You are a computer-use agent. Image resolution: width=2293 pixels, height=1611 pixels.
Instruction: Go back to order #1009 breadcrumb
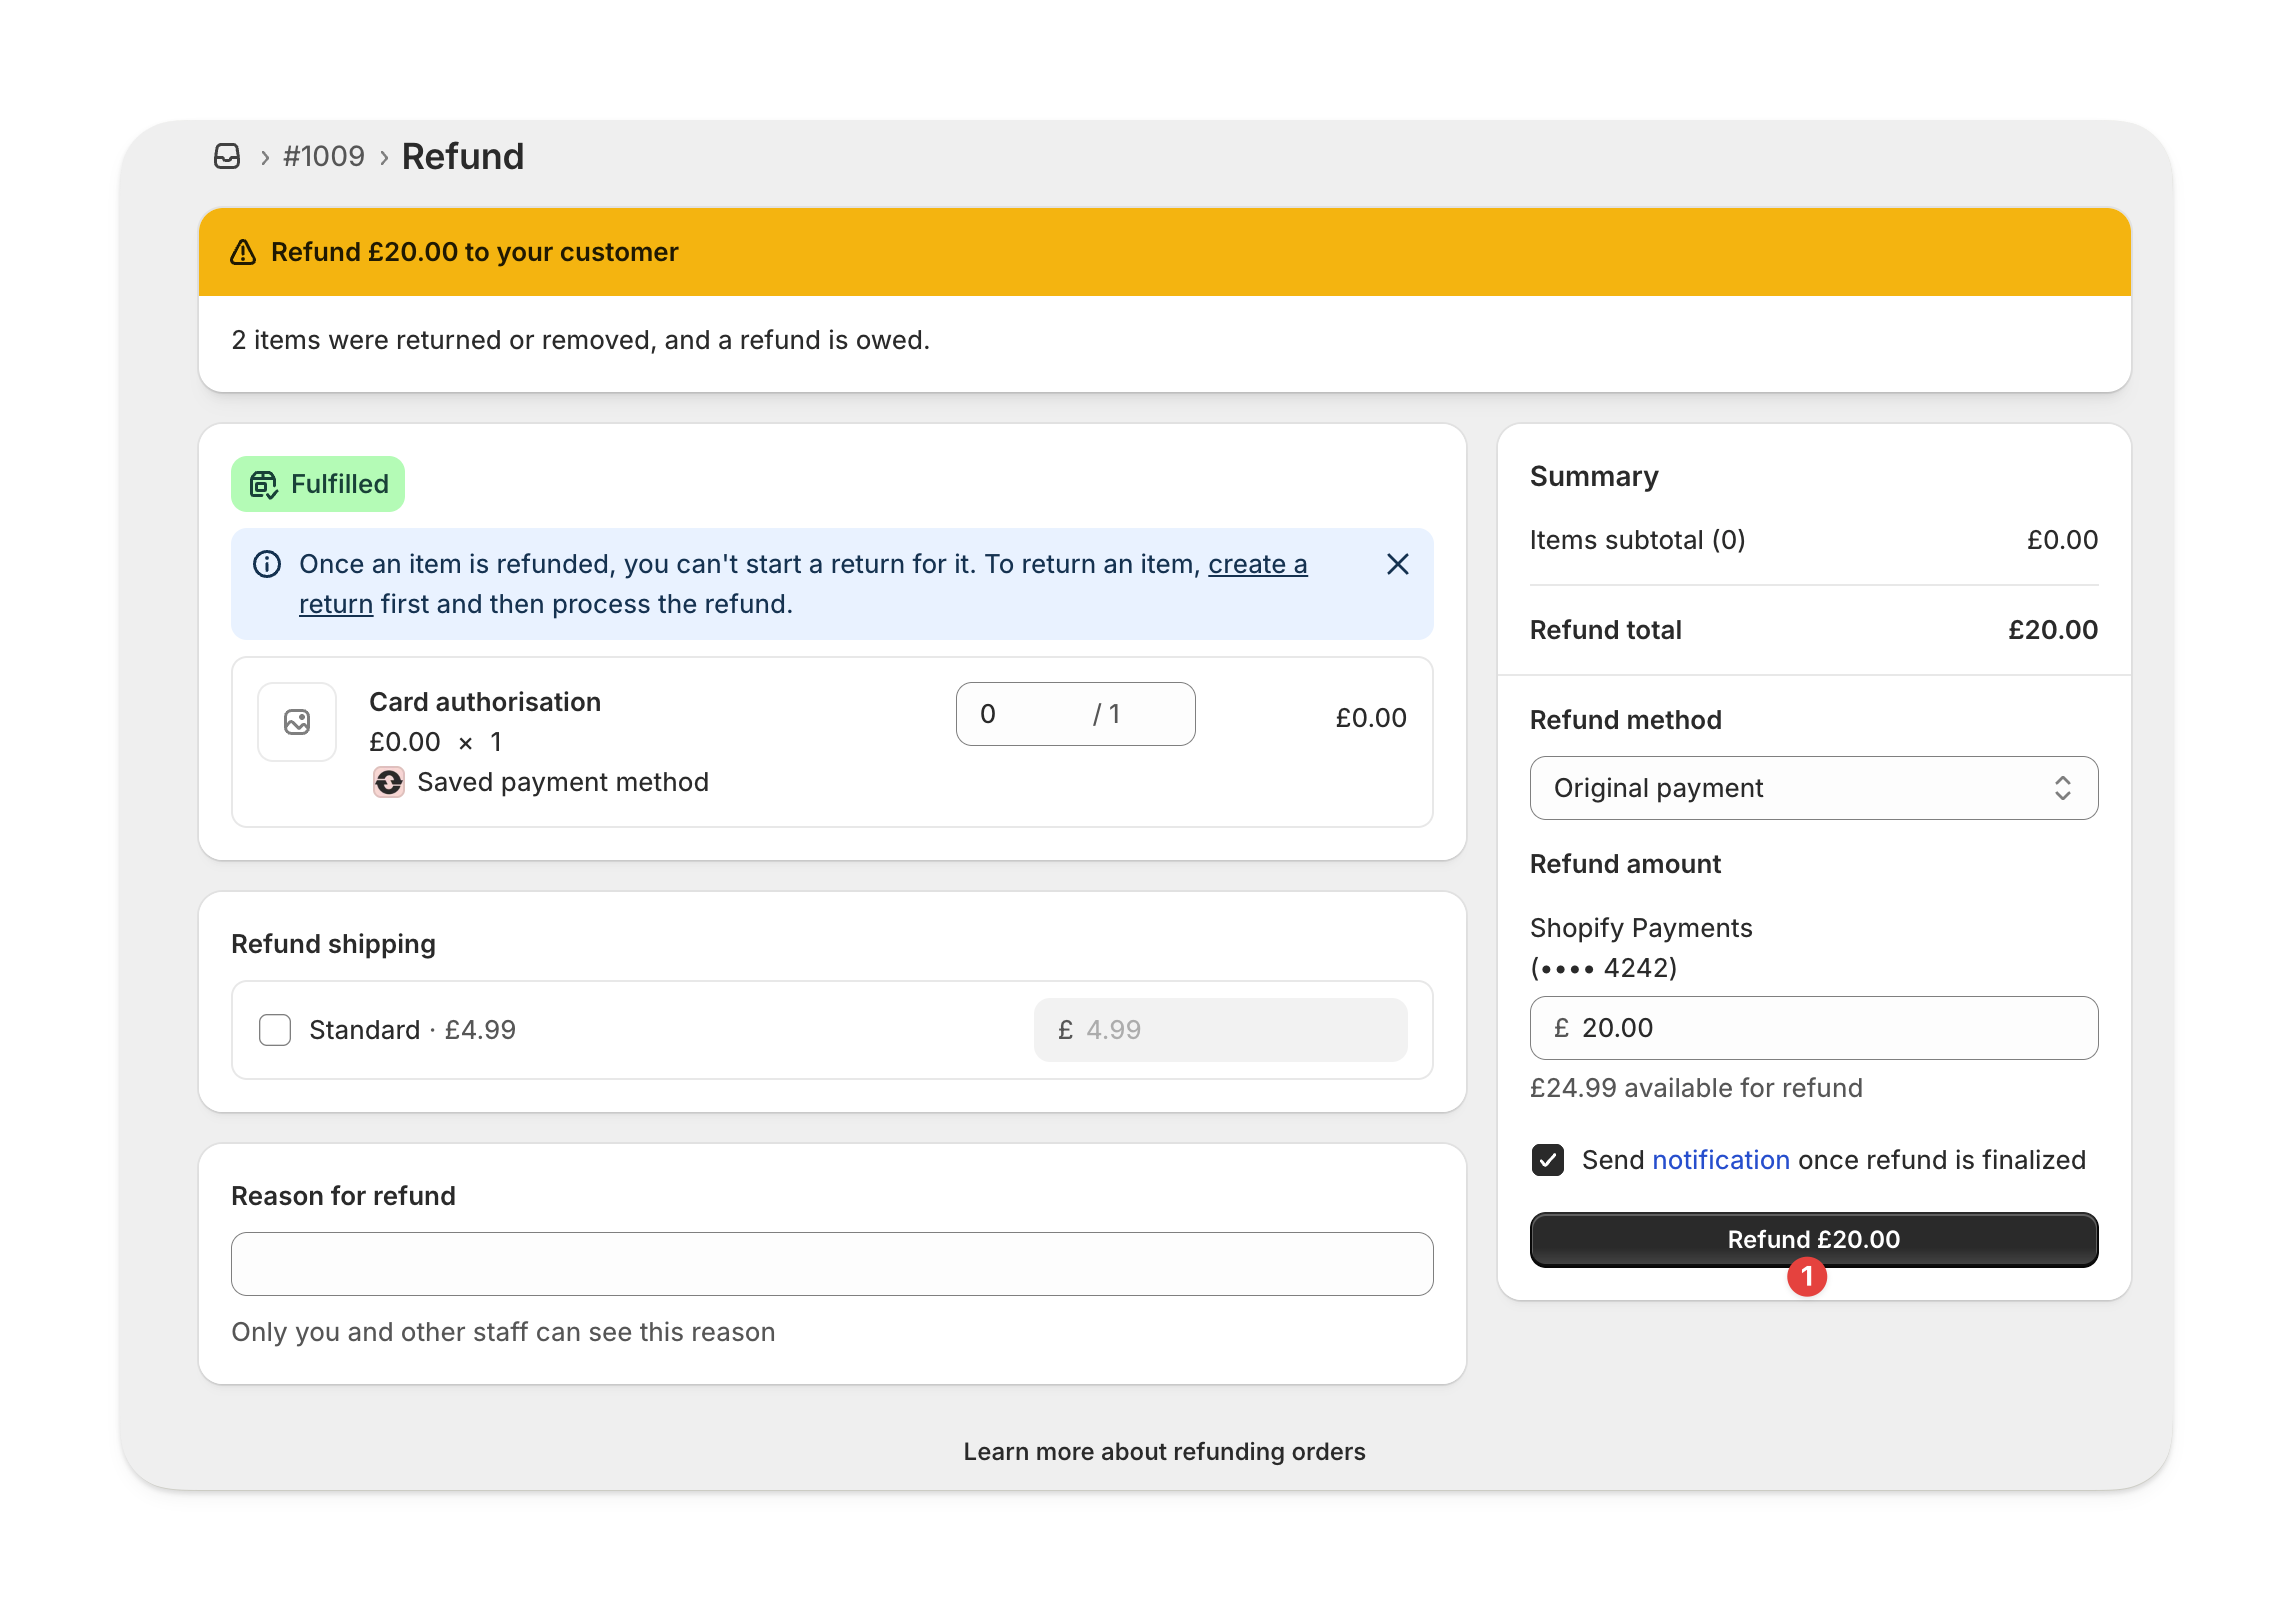click(324, 156)
